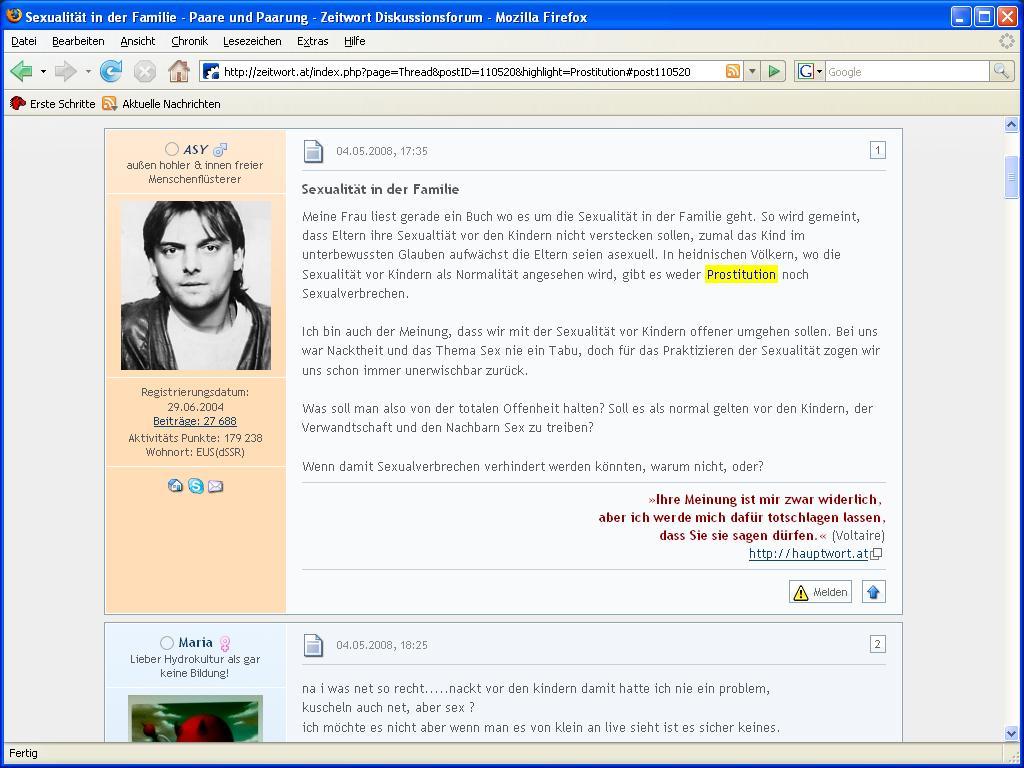1024x768 pixels.
Task: Click the search magnifier button
Action: [1000, 71]
